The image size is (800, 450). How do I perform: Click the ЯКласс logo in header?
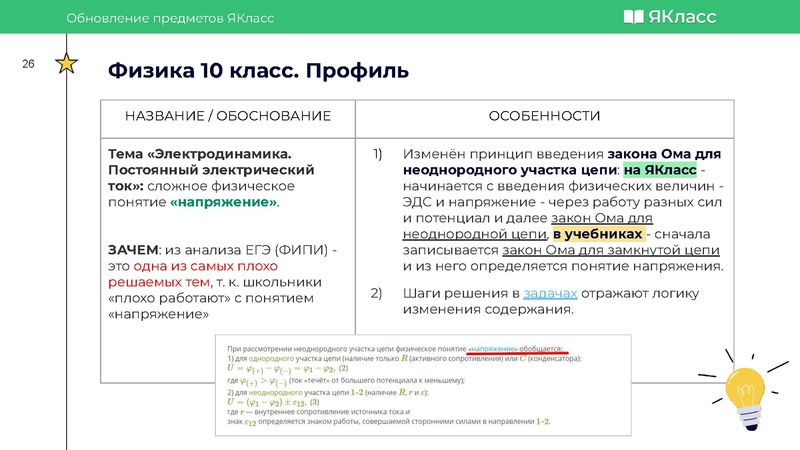670,17
